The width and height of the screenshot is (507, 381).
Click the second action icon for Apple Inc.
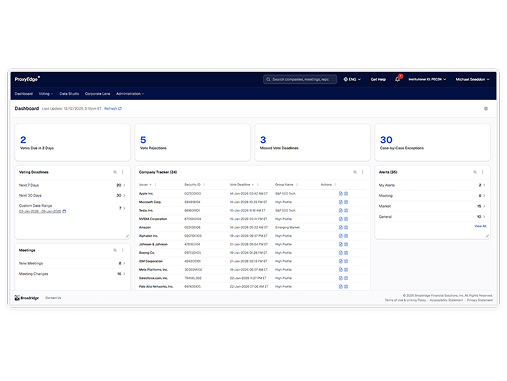(346, 194)
